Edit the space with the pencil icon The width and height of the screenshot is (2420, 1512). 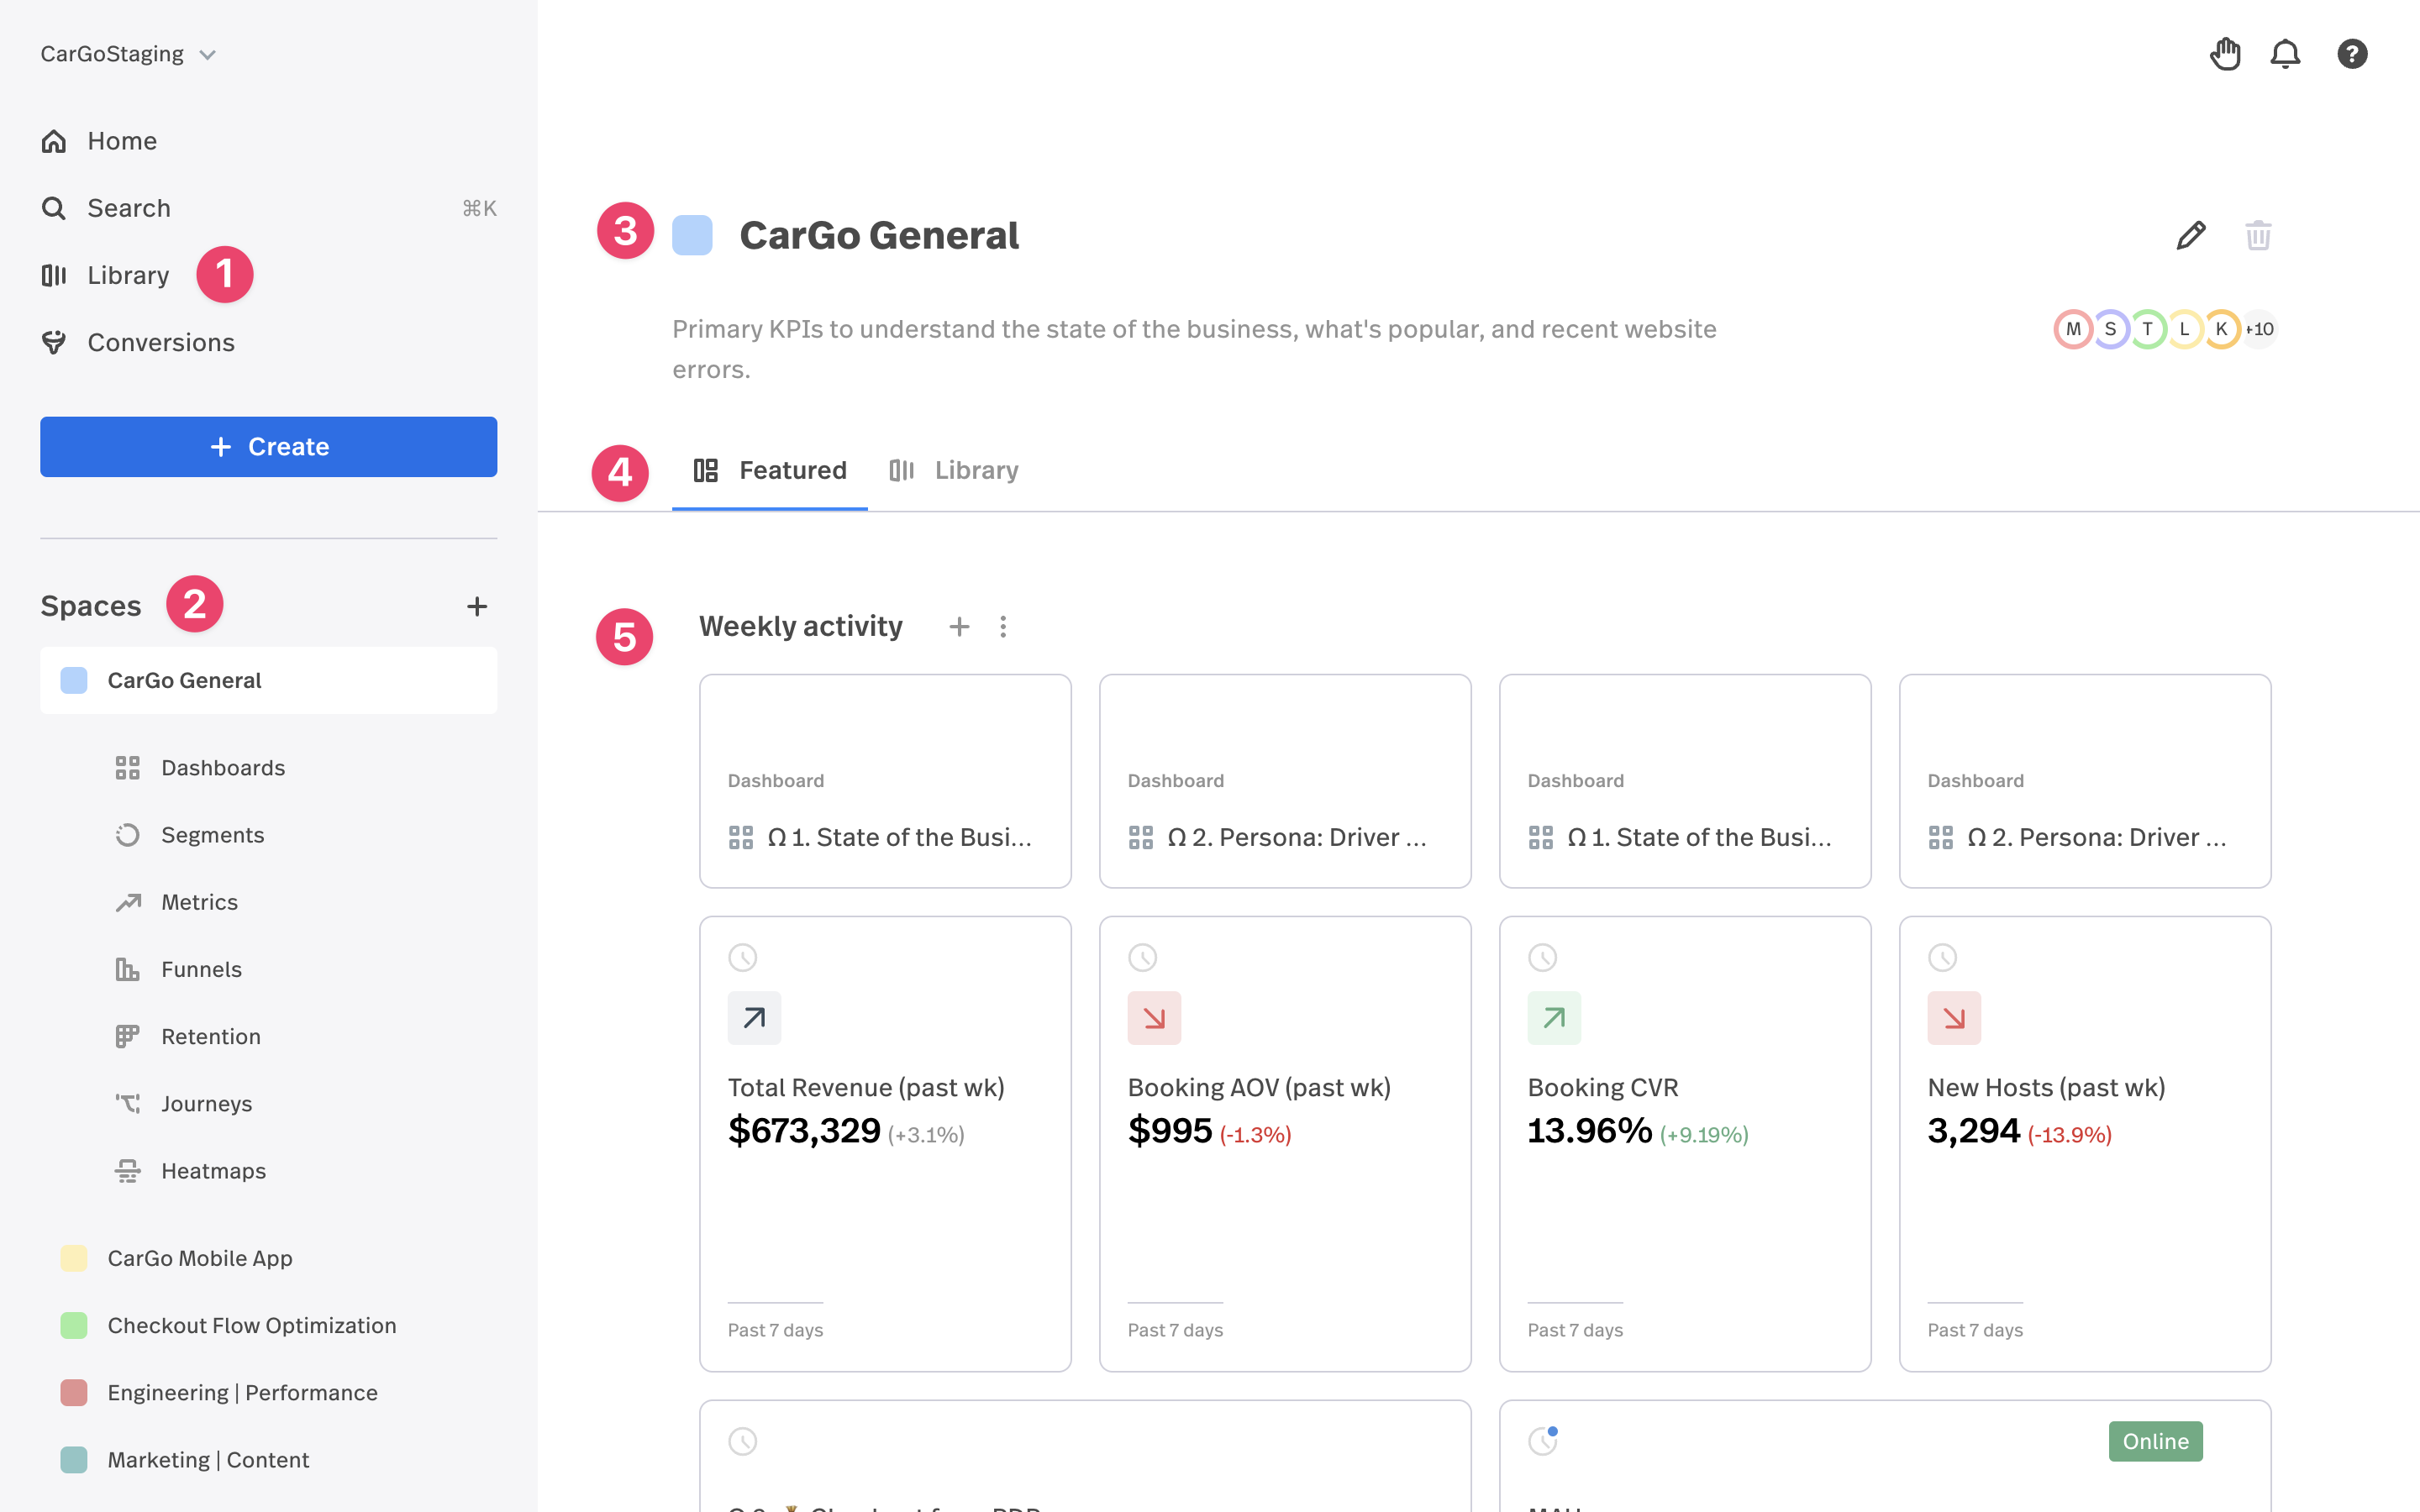point(2190,234)
